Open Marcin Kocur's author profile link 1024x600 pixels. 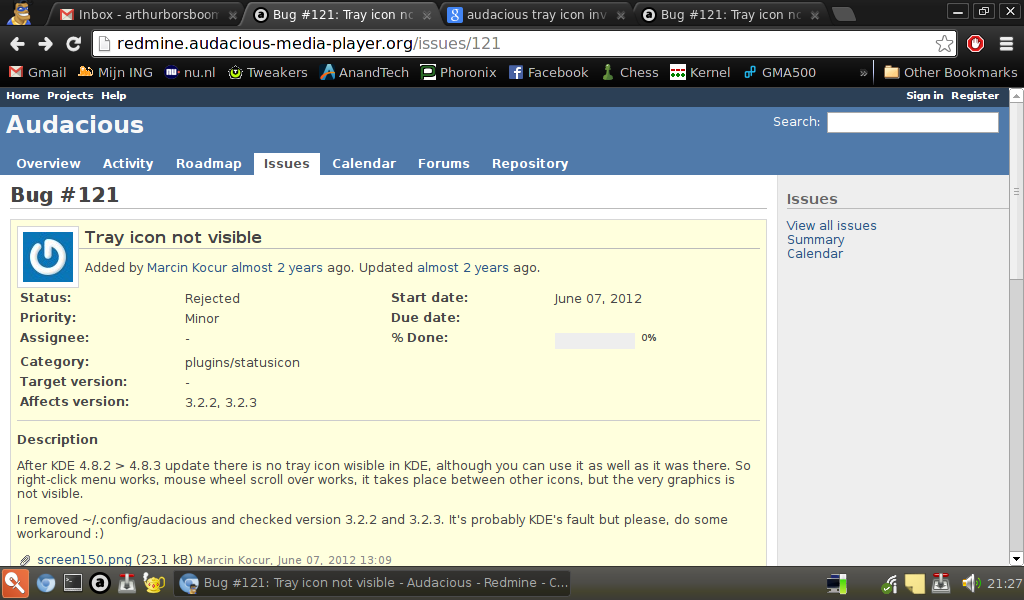(x=187, y=268)
